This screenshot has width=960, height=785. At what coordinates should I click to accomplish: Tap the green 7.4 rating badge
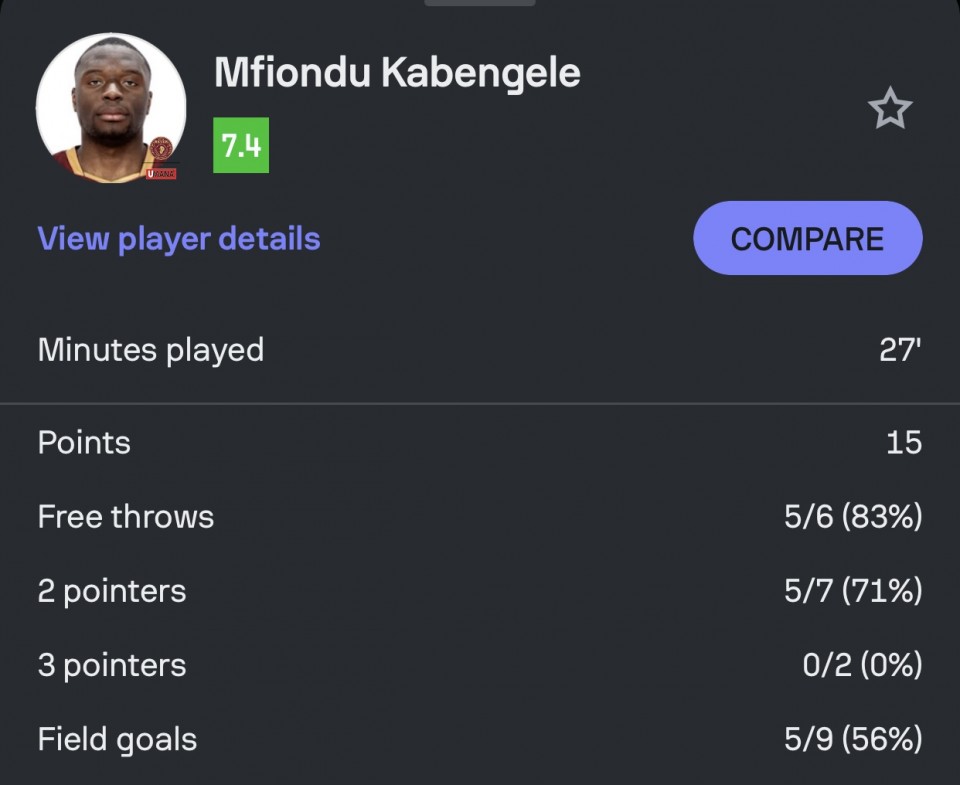(241, 145)
